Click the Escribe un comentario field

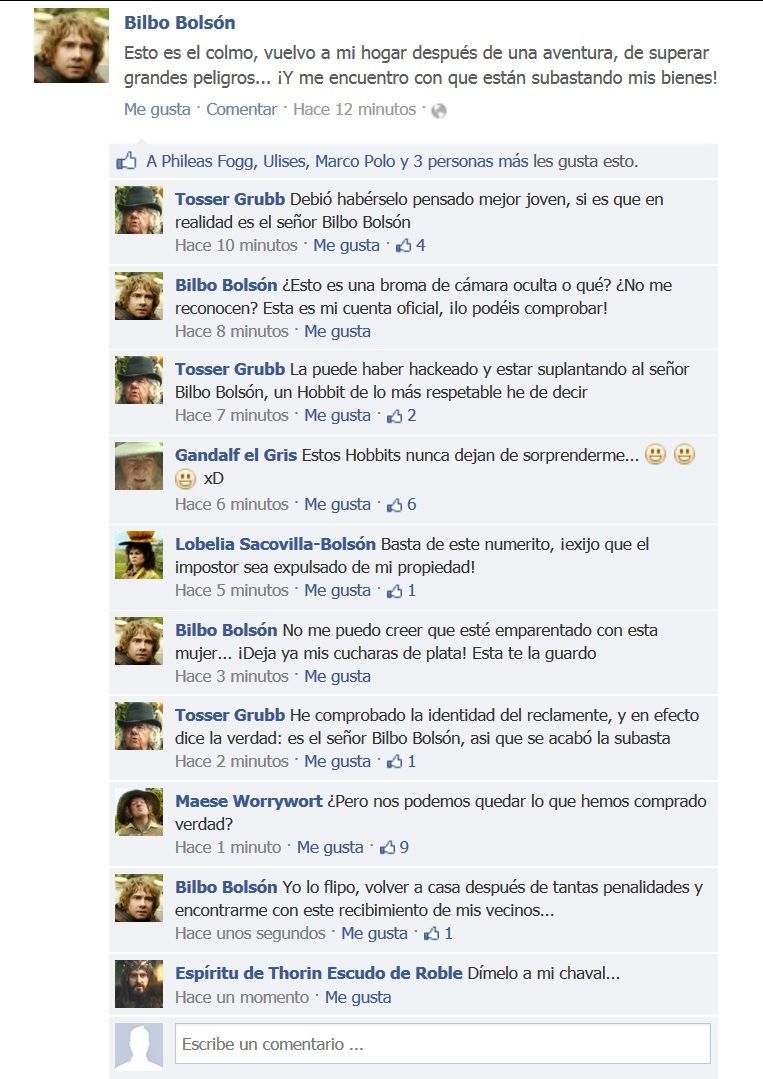(x=442, y=1044)
